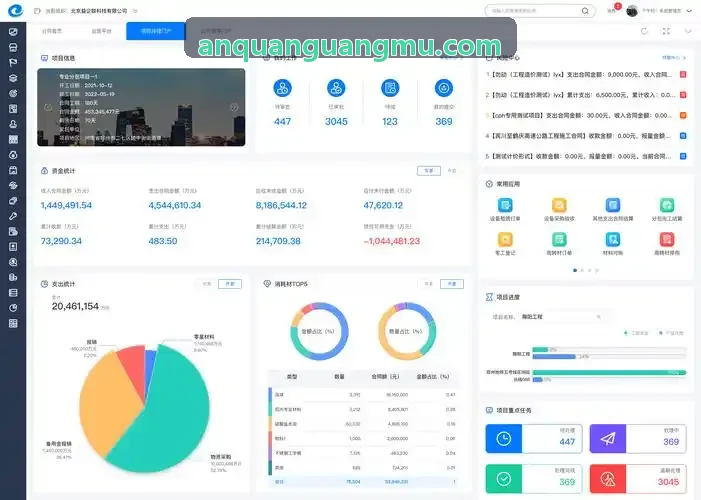Open the flag icon in the left sidebar

pos(13,62)
